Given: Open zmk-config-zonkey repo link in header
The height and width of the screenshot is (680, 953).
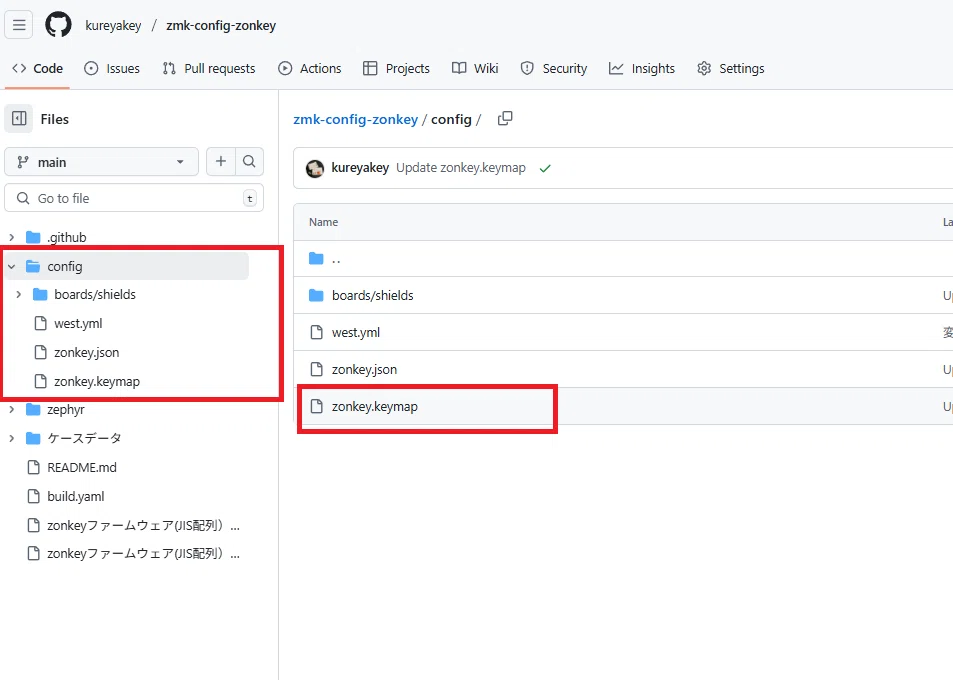Looking at the screenshot, I should coord(221,26).
